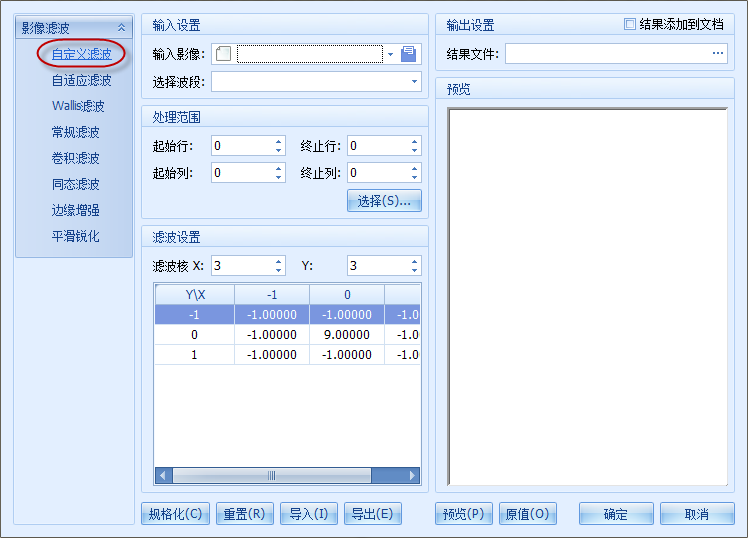Screen dimensions: 748x538
Task: Click 预览(P) preview button
Action: click(x=464, y=514)
